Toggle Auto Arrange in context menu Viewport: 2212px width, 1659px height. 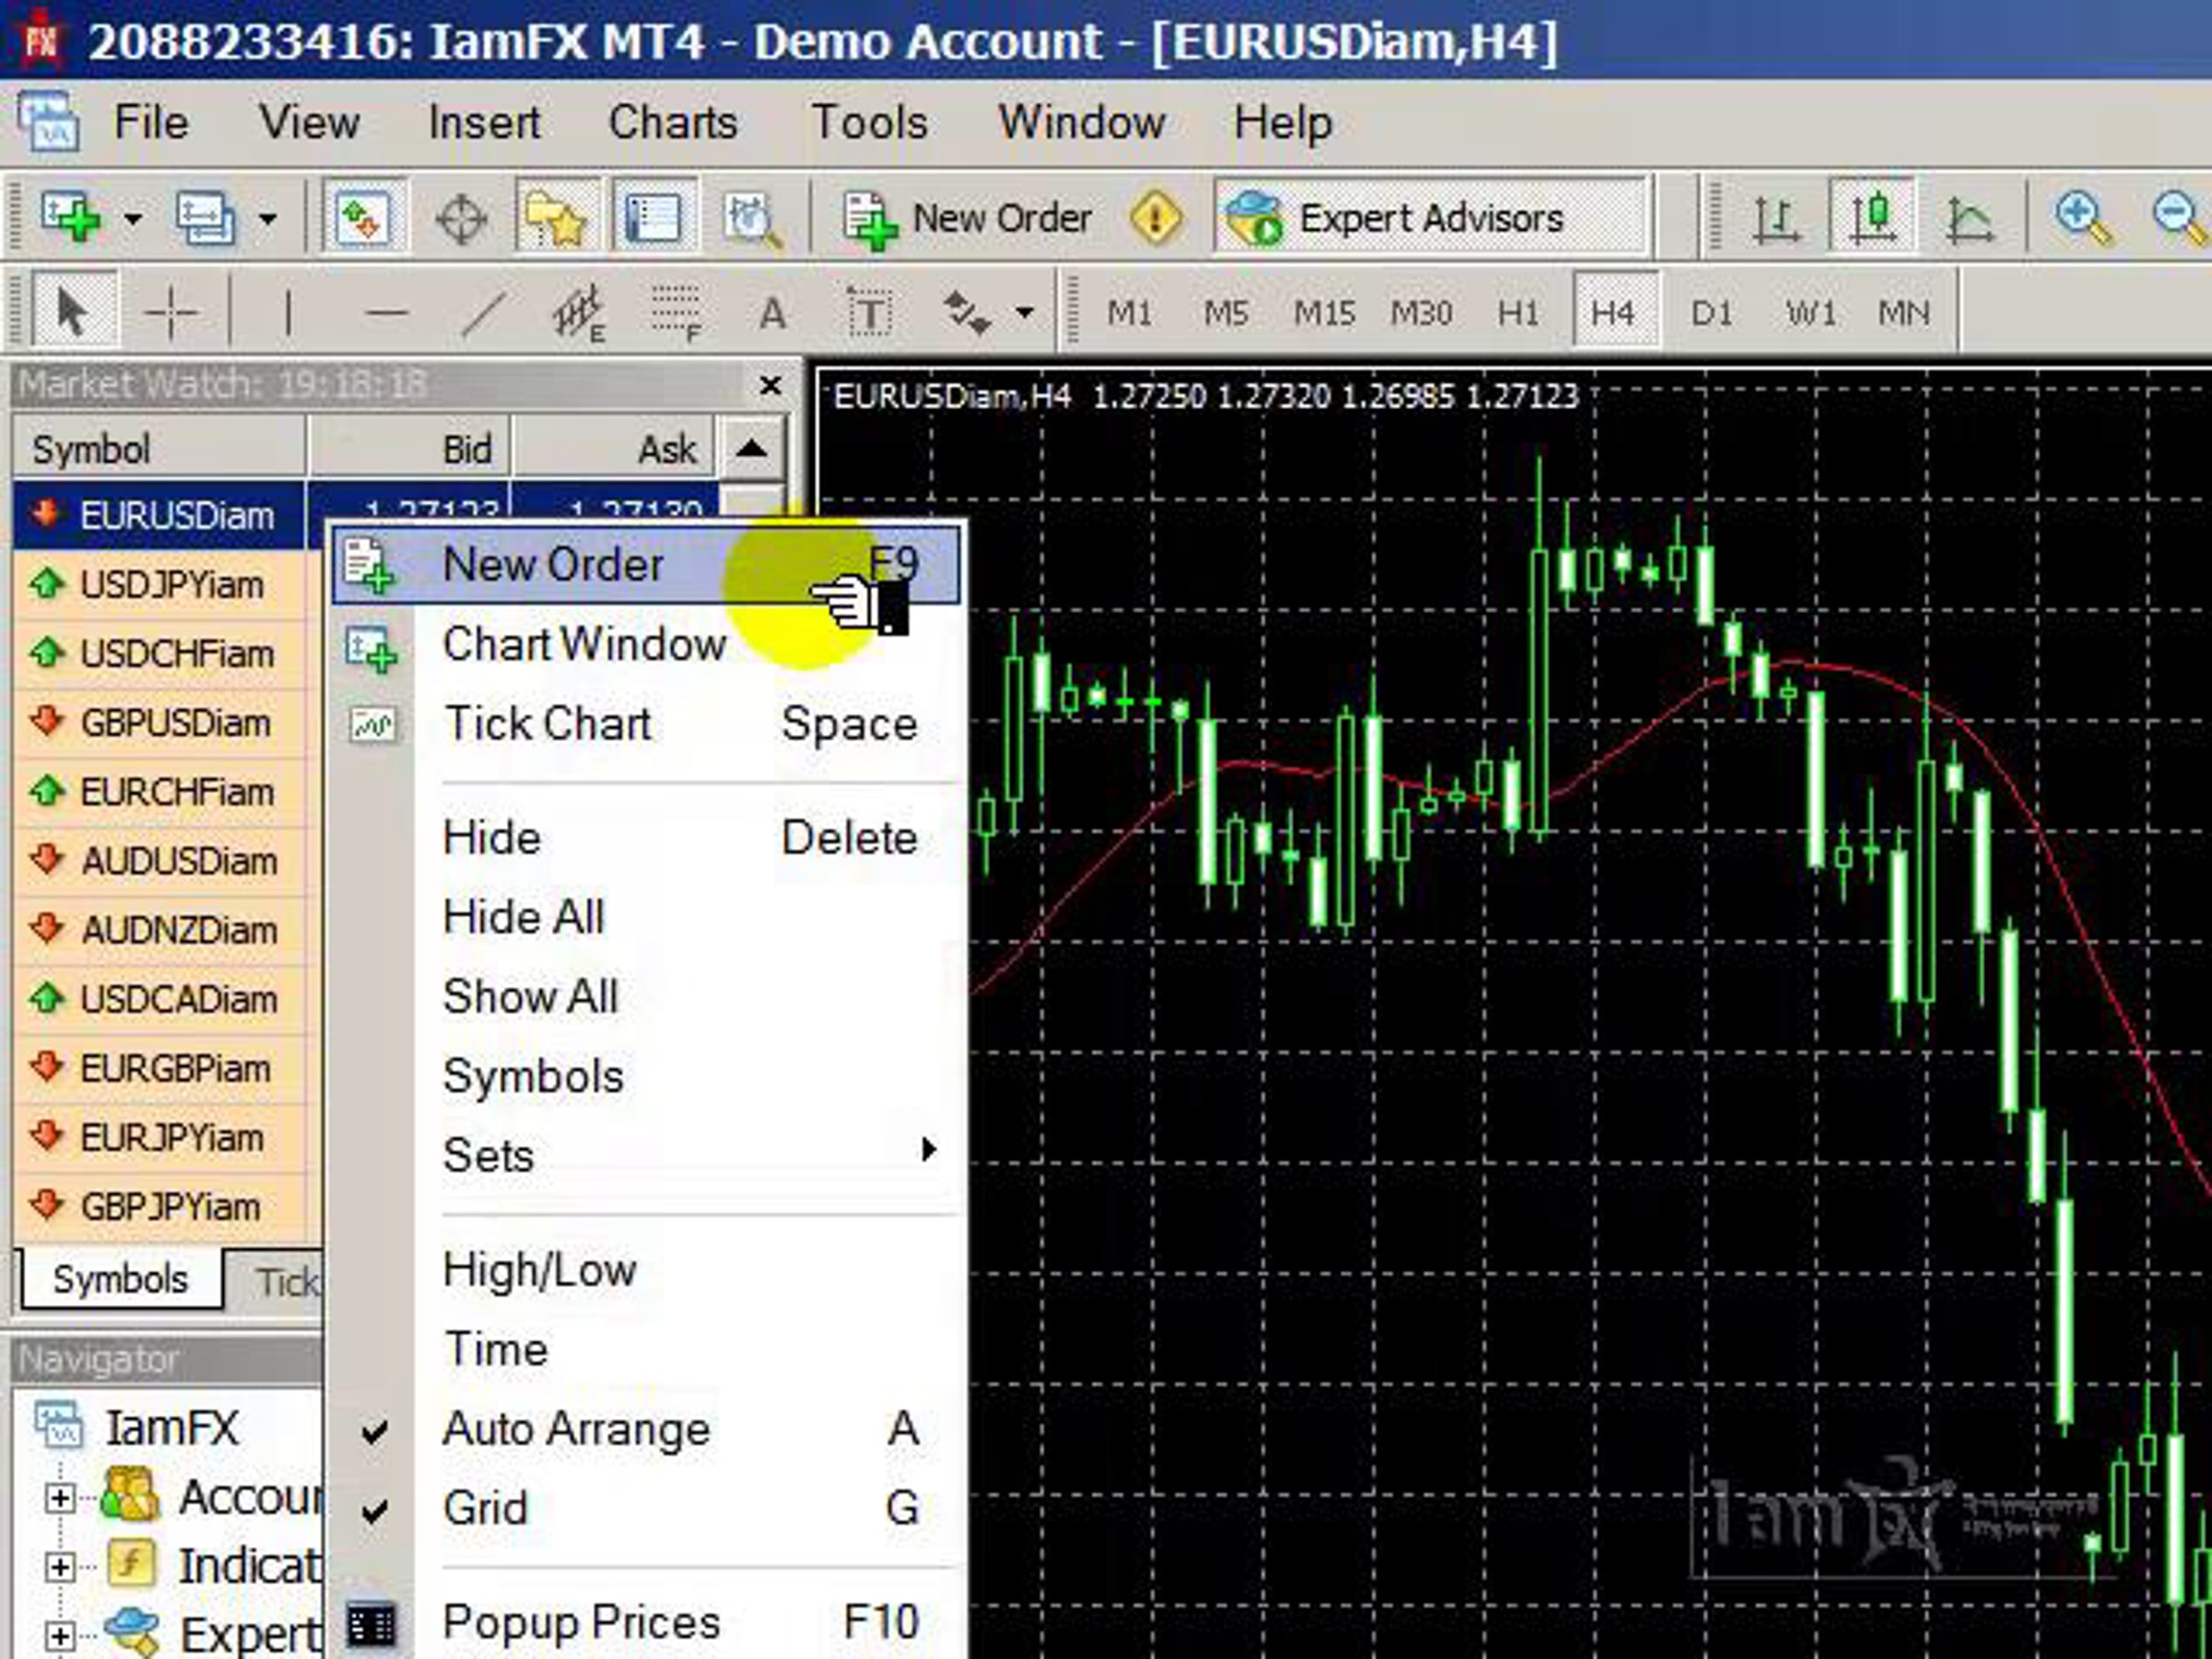coord(576,1429)
